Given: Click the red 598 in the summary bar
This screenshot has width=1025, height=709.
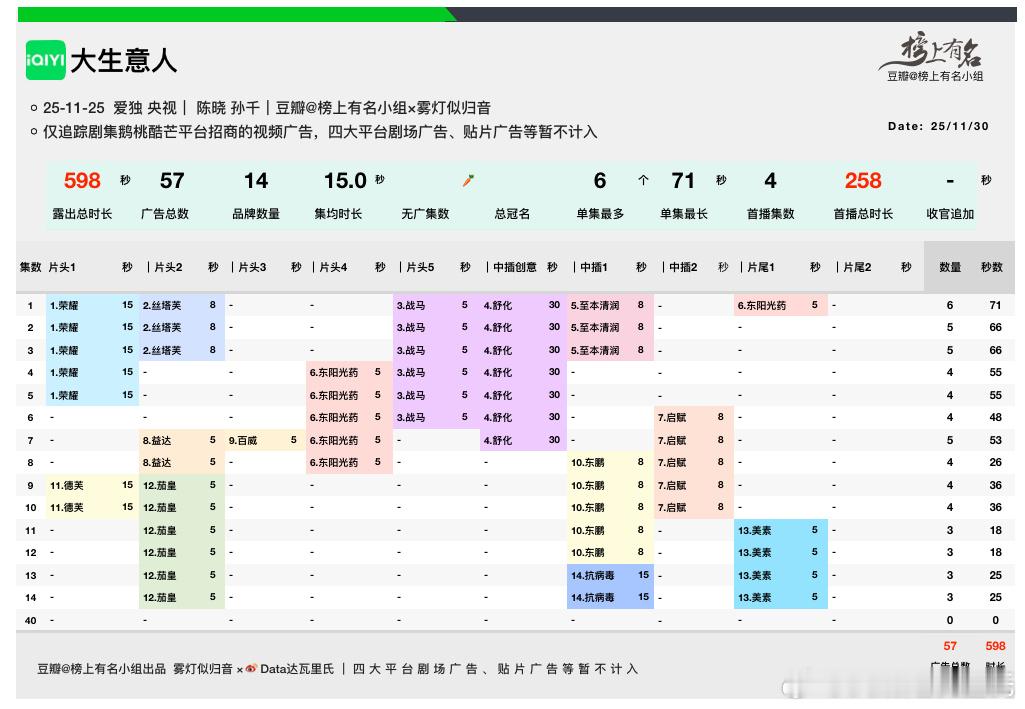Looking at the screenshot, I should [82, 180].
